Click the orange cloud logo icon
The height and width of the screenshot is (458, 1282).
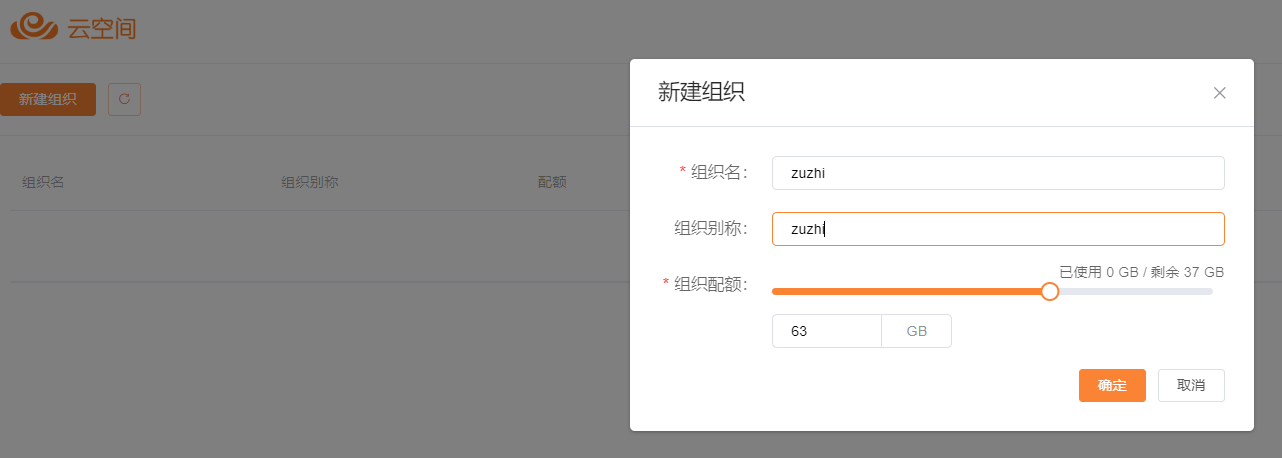35,27
